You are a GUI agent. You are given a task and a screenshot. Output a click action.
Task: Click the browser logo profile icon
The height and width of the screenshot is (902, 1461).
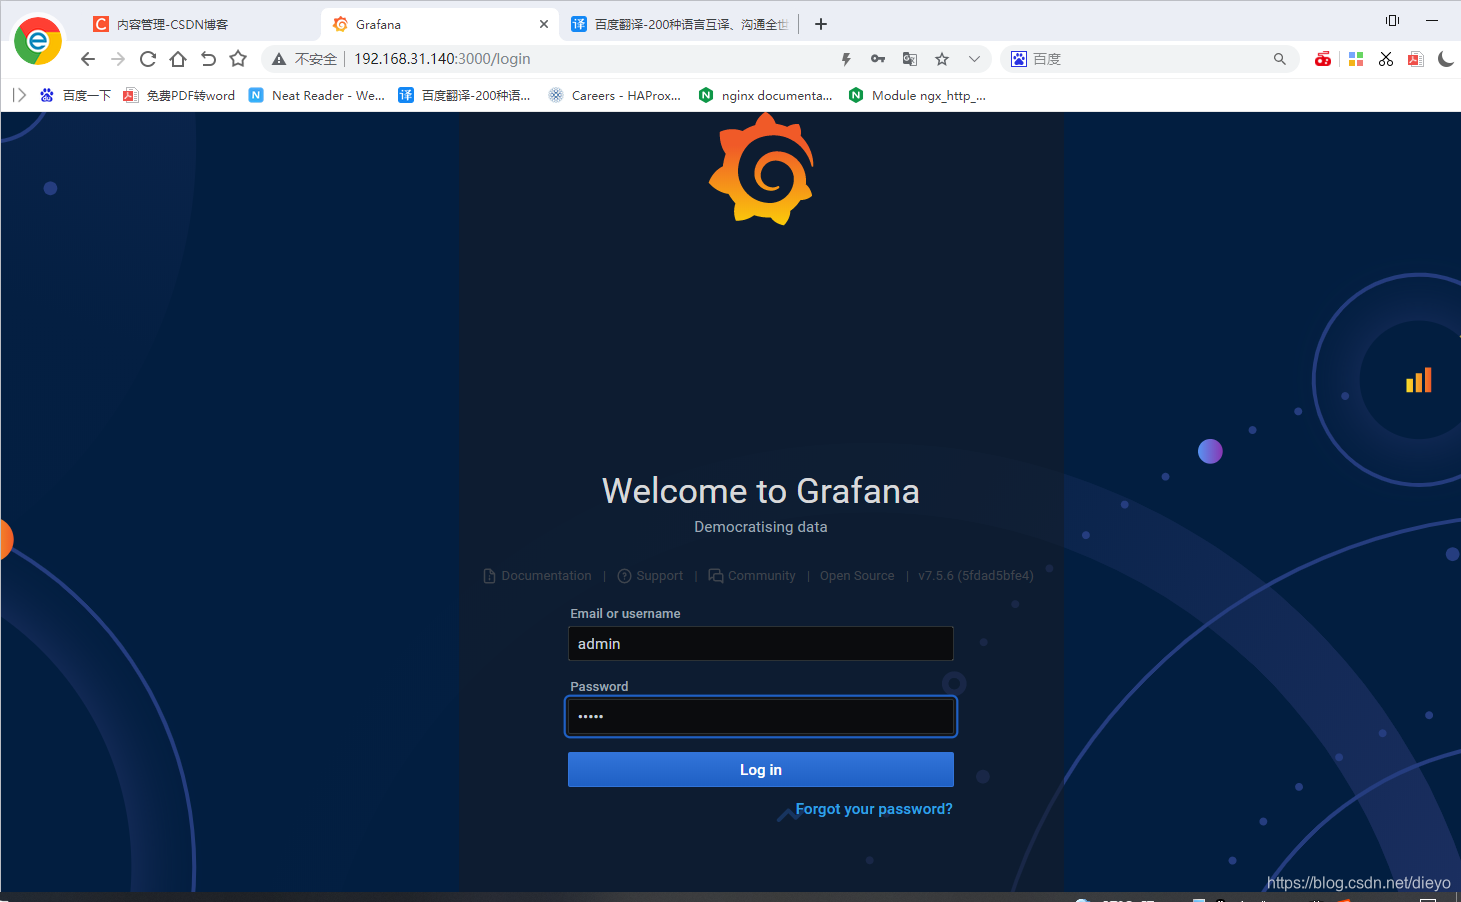pyautogui.click(x=38, y=40)
